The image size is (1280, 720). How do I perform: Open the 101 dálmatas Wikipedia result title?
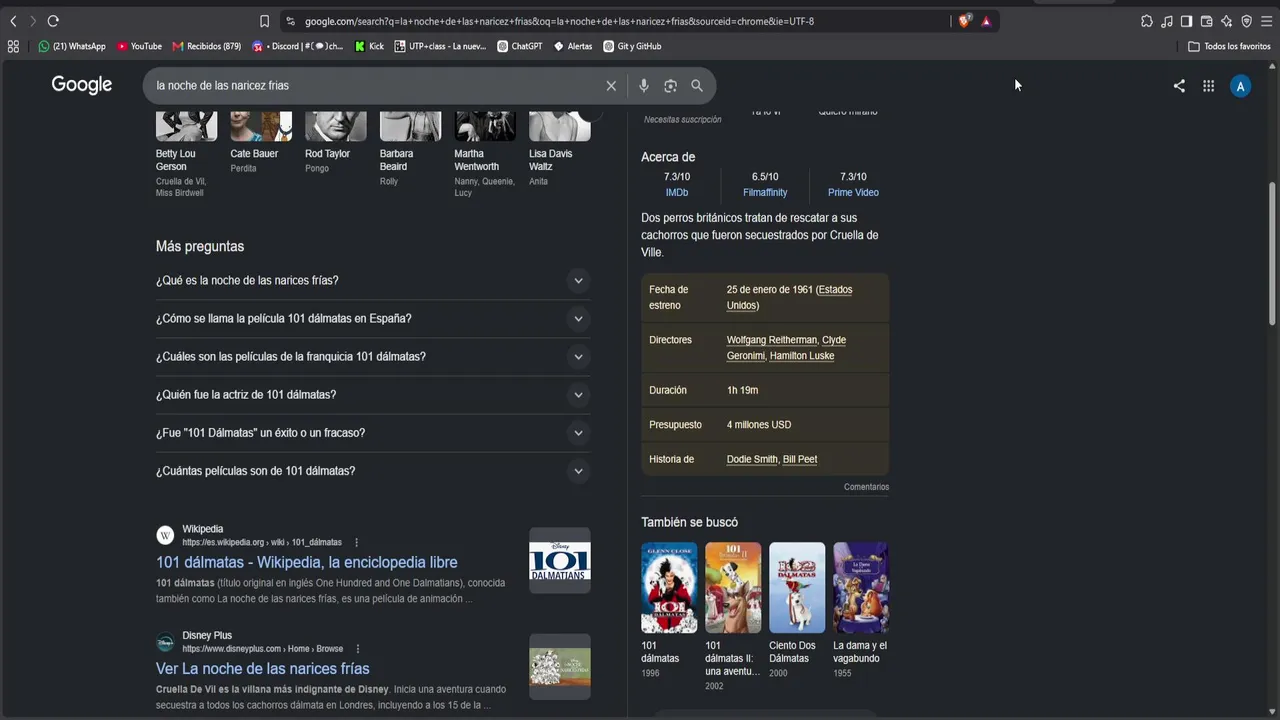coord(307,562)
